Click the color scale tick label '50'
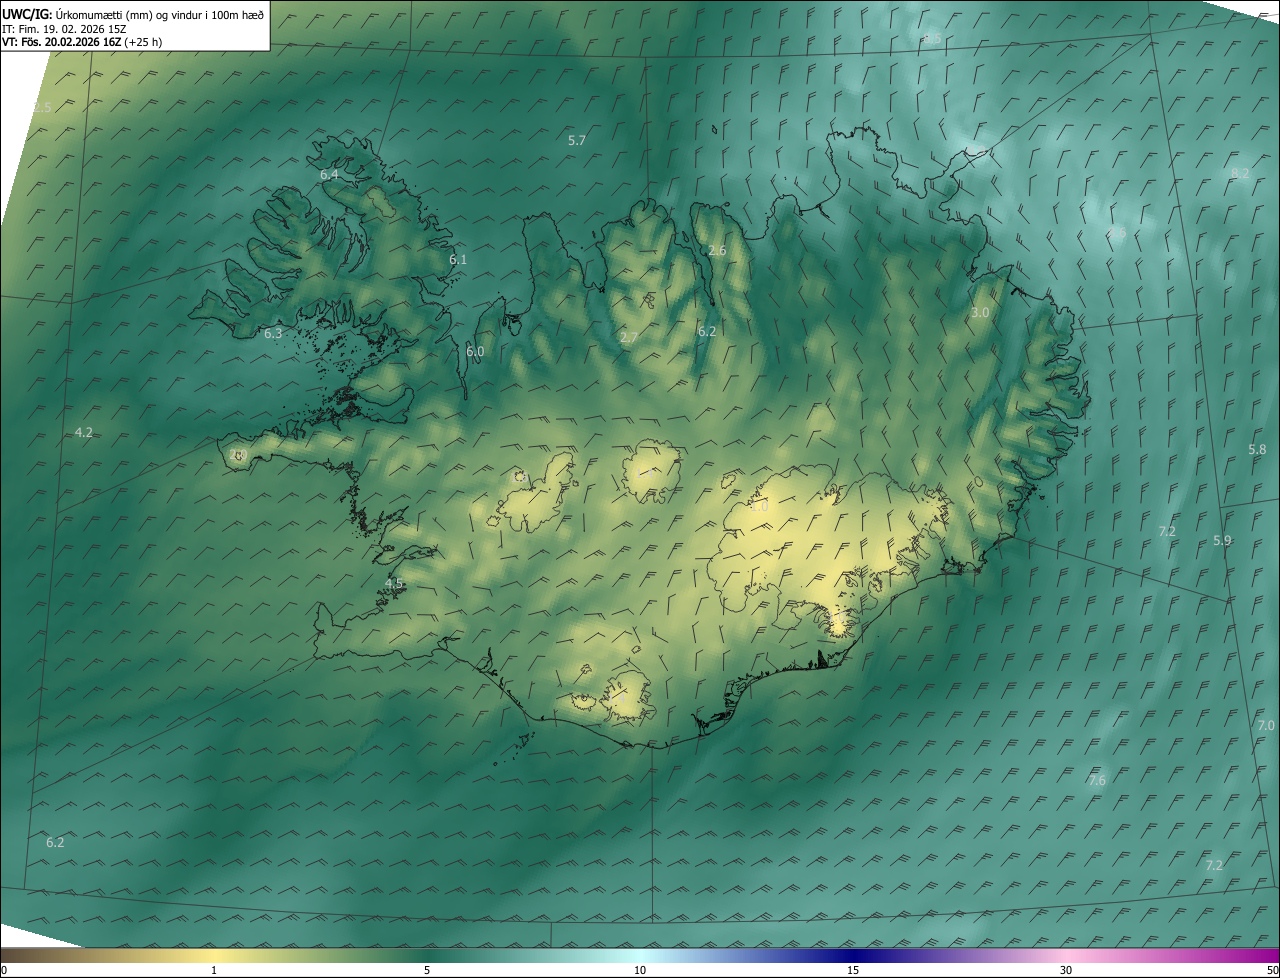The width and height of the screenshot is (1280, 978). [1272, 971]
